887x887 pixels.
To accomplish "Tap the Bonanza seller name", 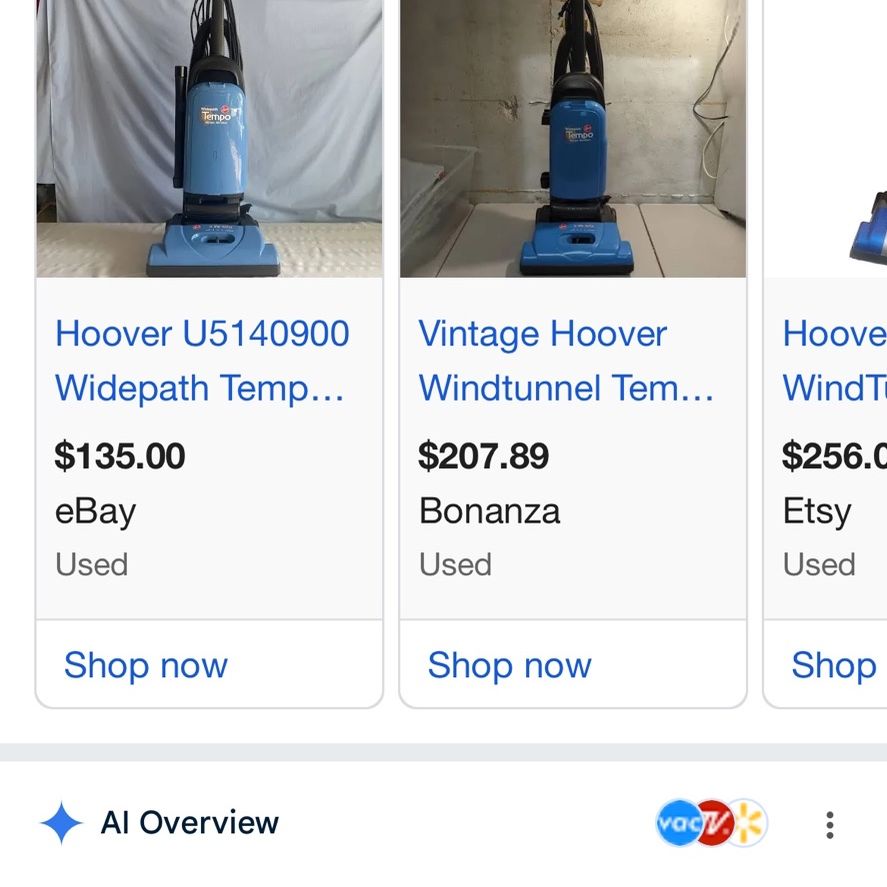I will (489, 511).
